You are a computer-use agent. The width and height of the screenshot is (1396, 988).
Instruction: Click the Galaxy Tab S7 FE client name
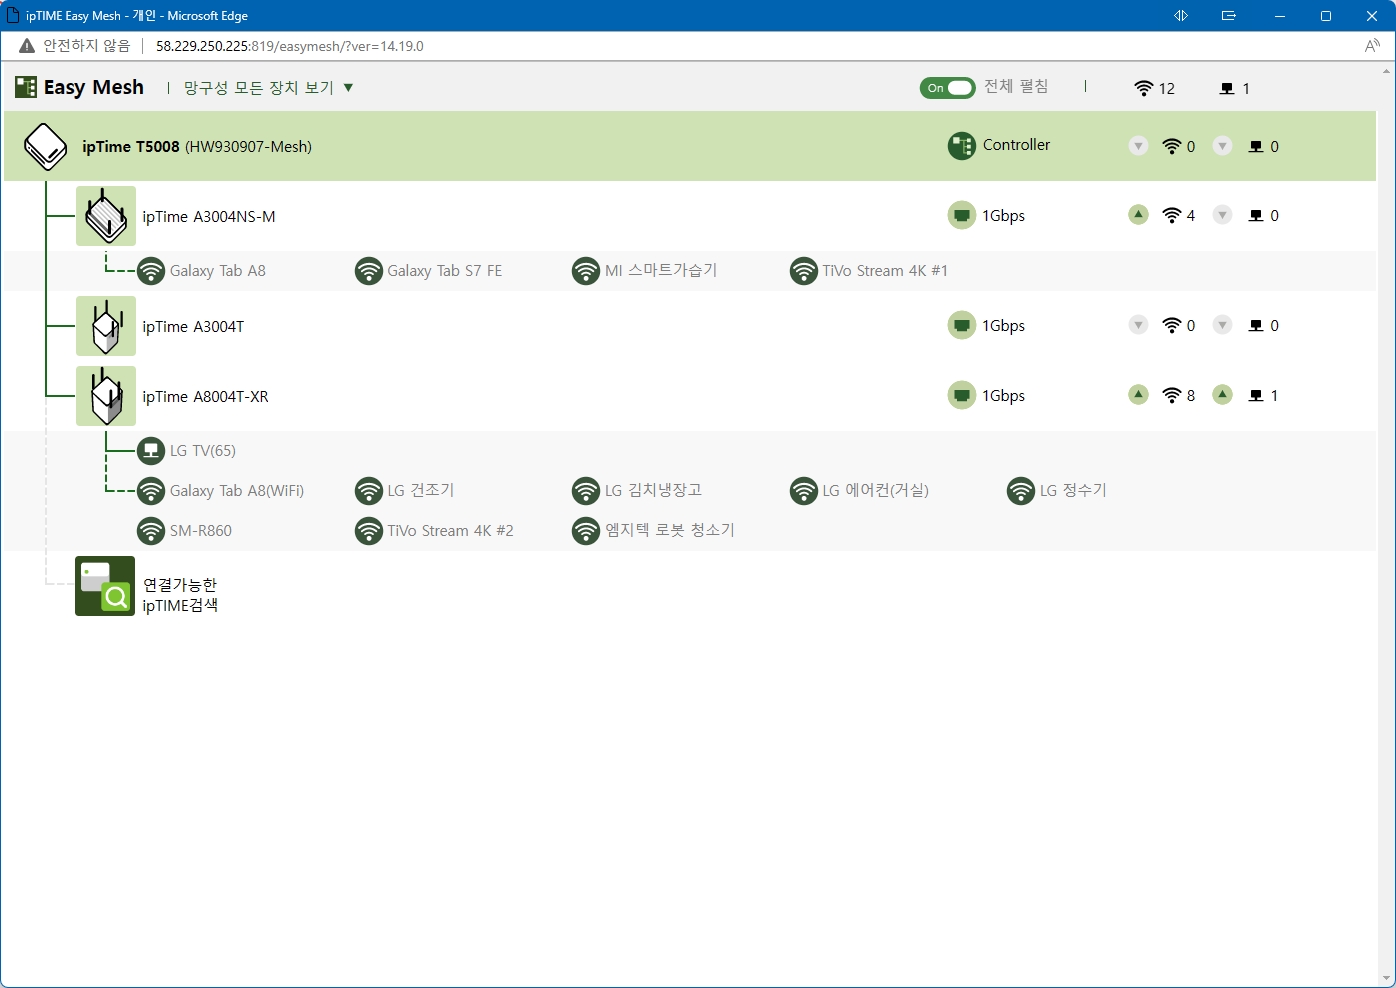tap(445, 271)
